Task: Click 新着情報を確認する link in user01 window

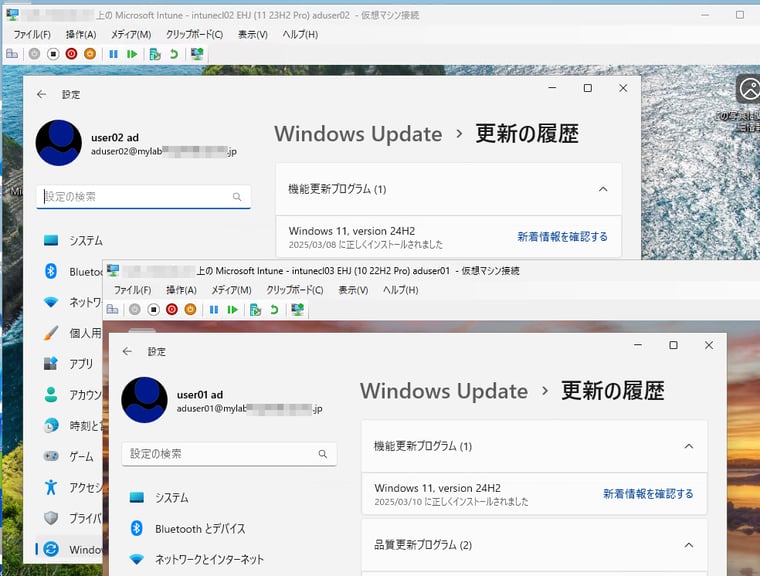Action: (x=648, y=494)
